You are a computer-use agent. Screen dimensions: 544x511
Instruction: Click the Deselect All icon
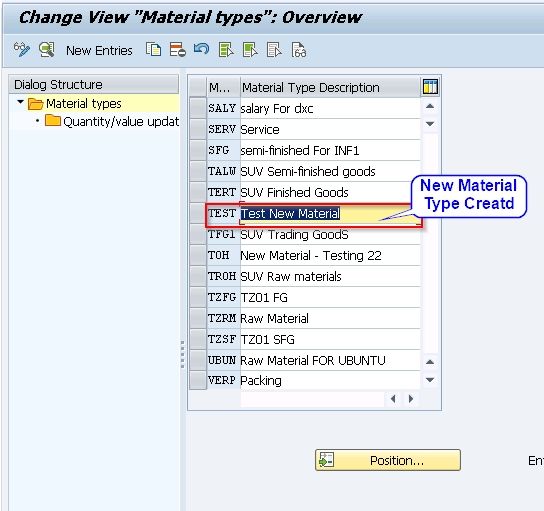[x=274, y=50]
